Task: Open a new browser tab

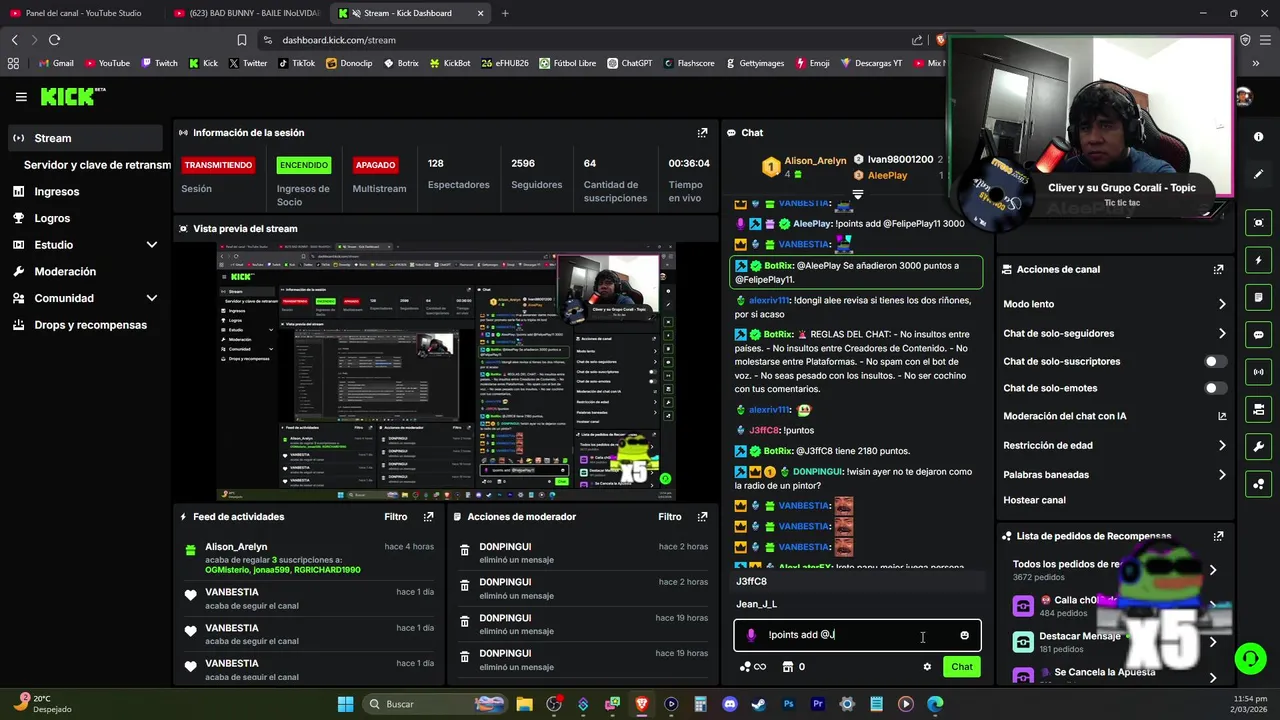Action: click(x=505, y=13)
